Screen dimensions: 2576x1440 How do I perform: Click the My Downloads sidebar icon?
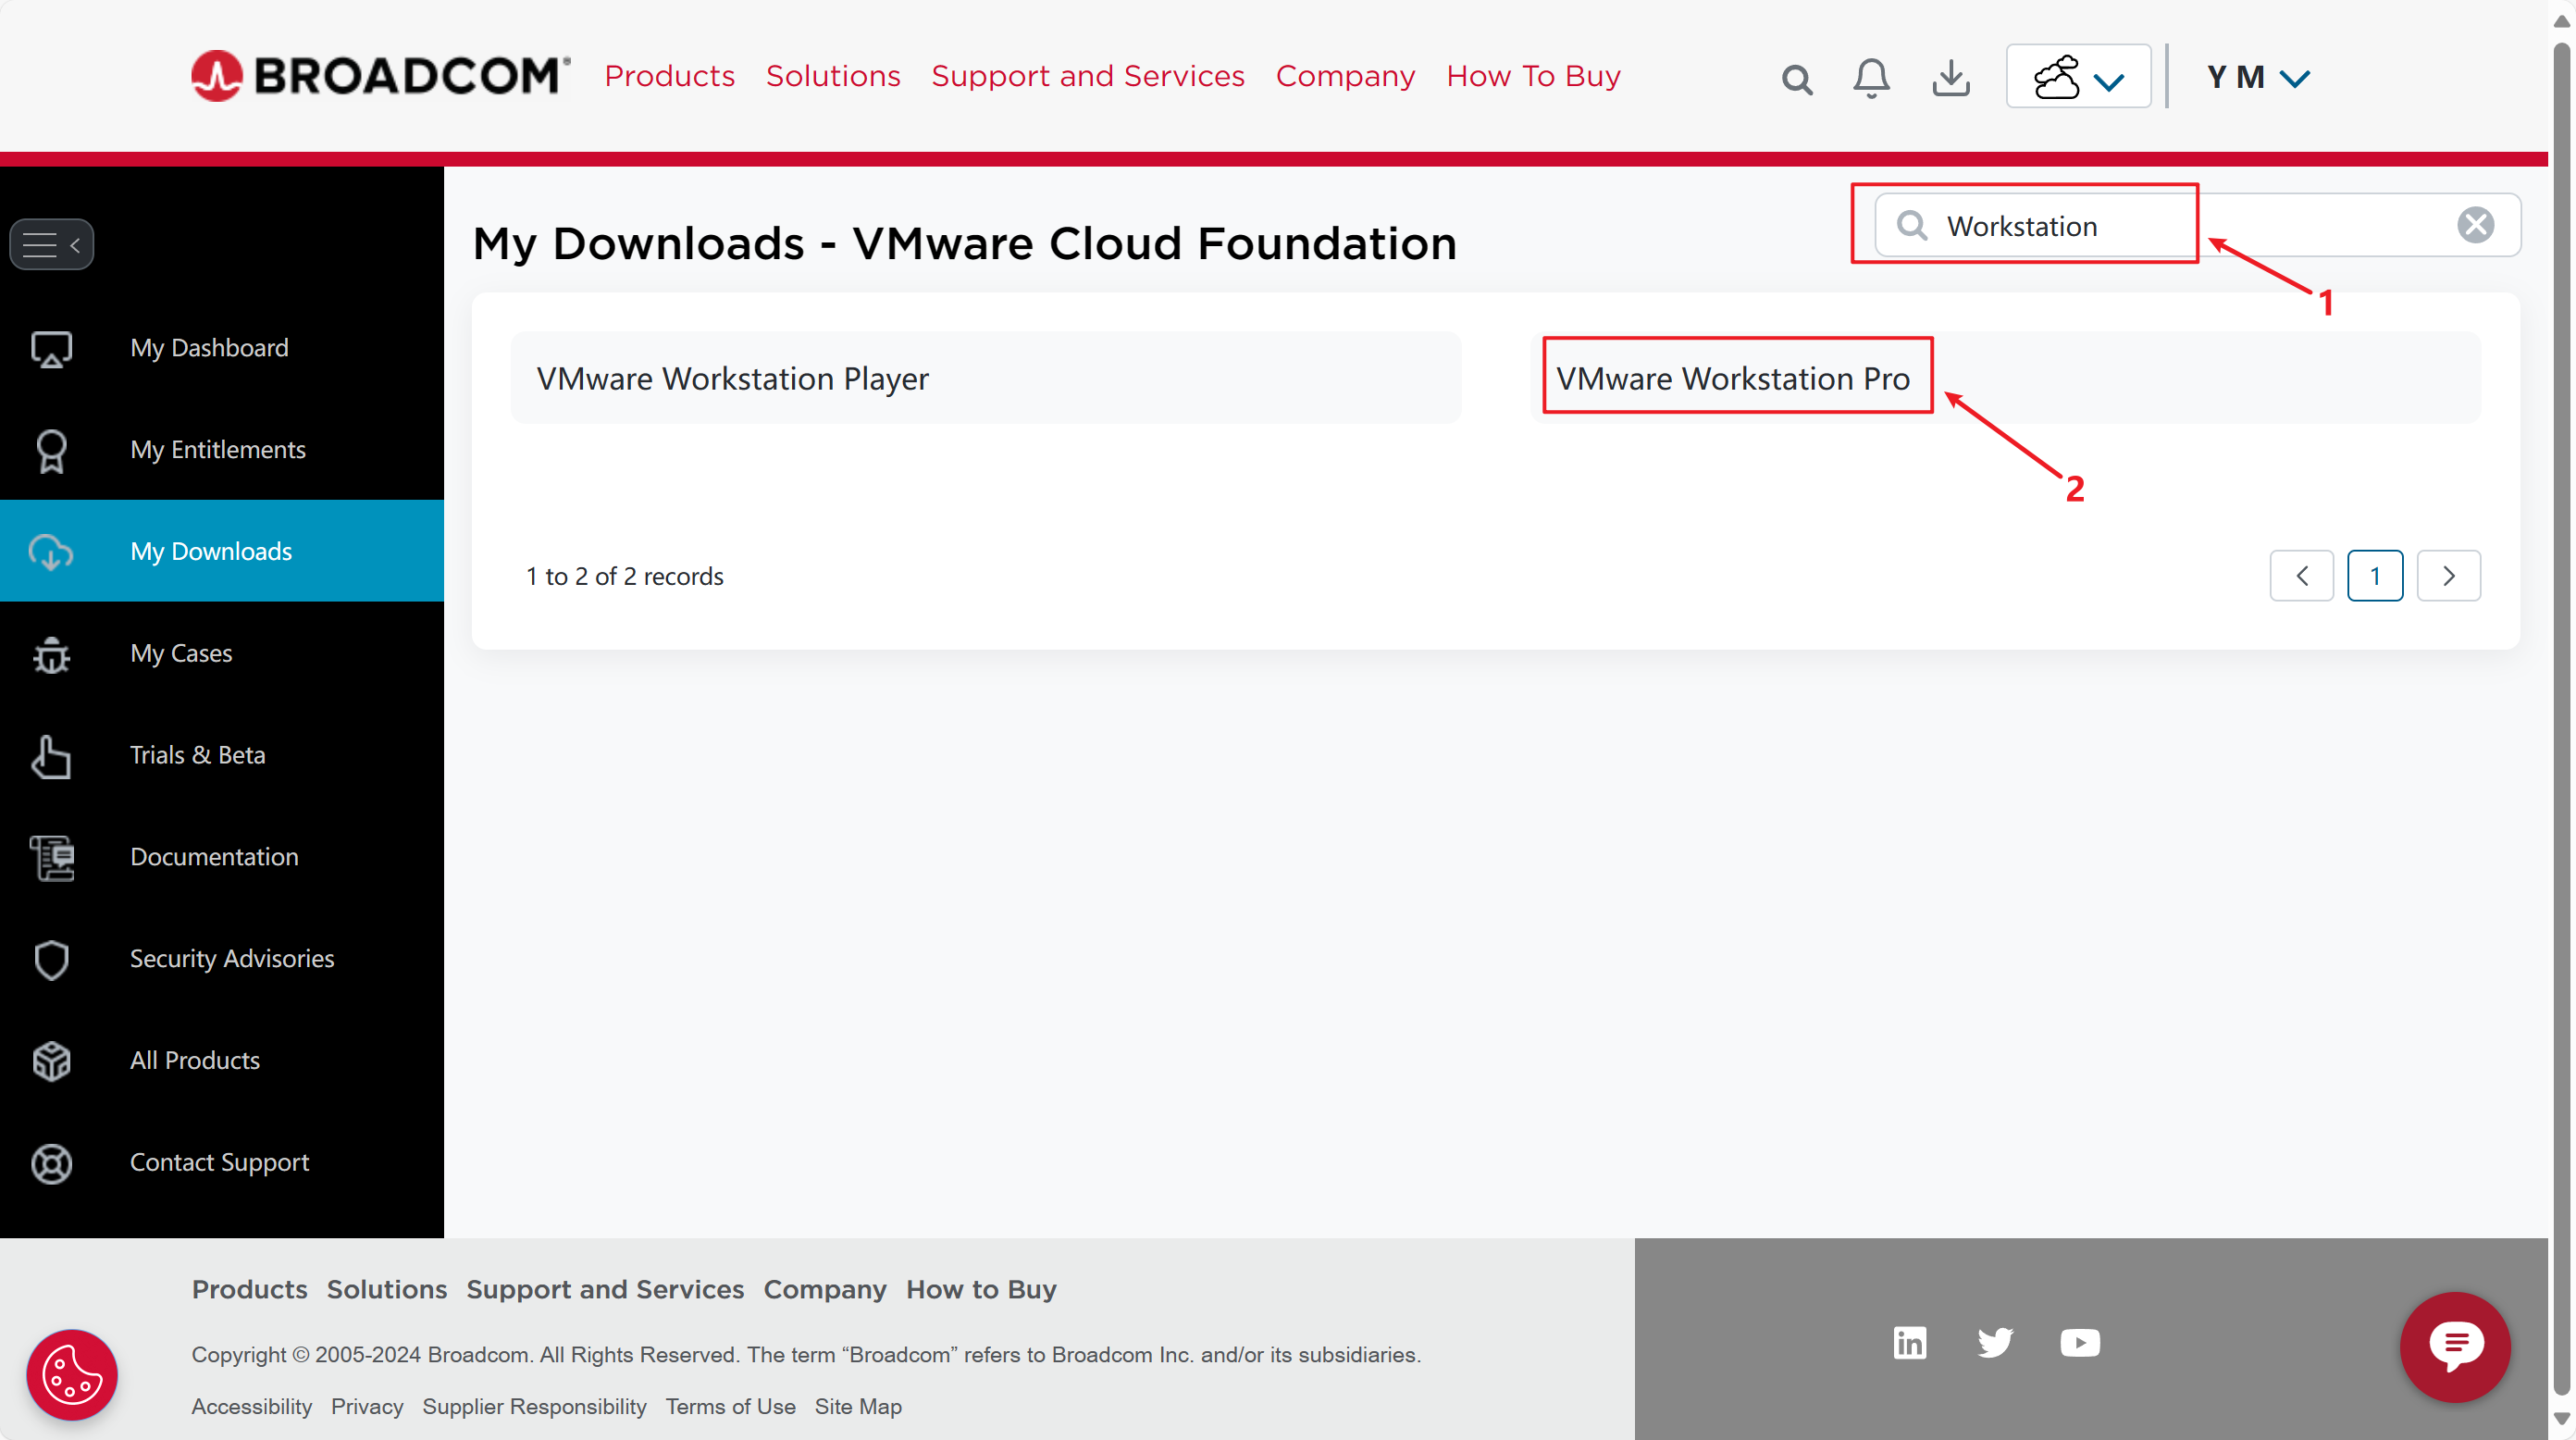click(50, 550)
